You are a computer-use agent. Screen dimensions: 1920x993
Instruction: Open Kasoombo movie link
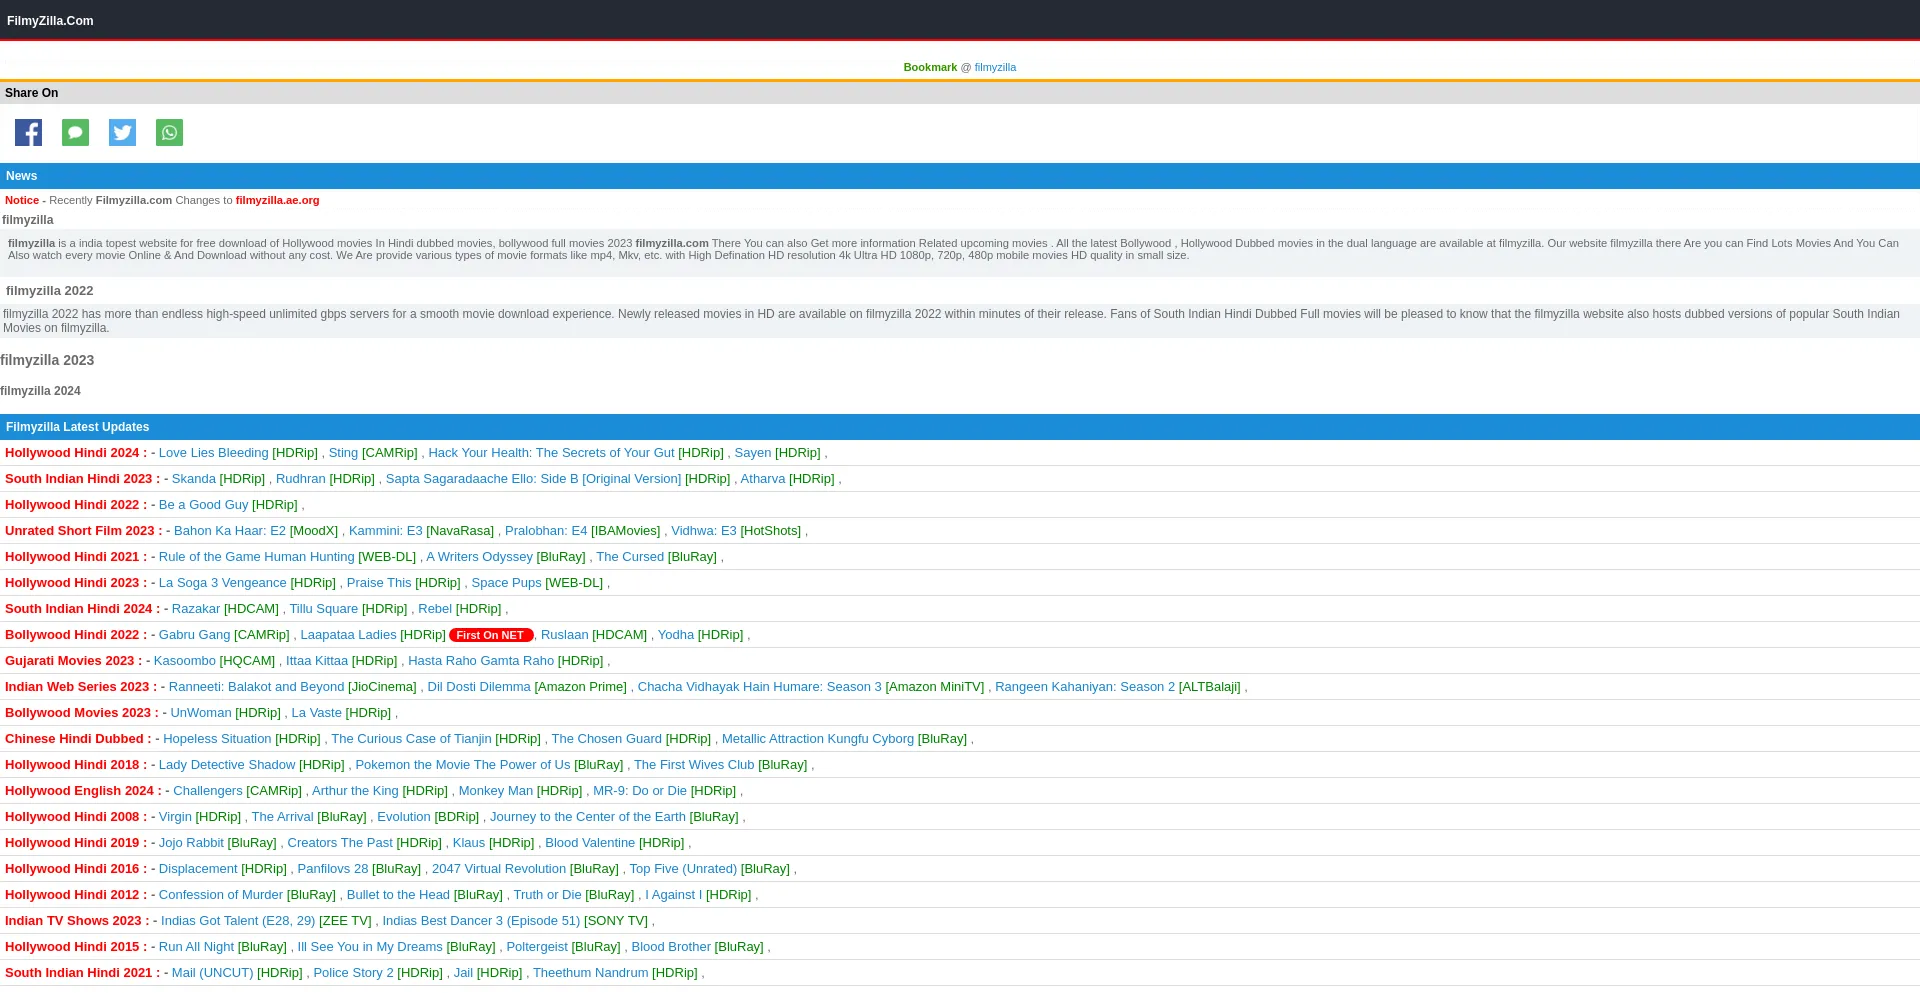(185, 661)
